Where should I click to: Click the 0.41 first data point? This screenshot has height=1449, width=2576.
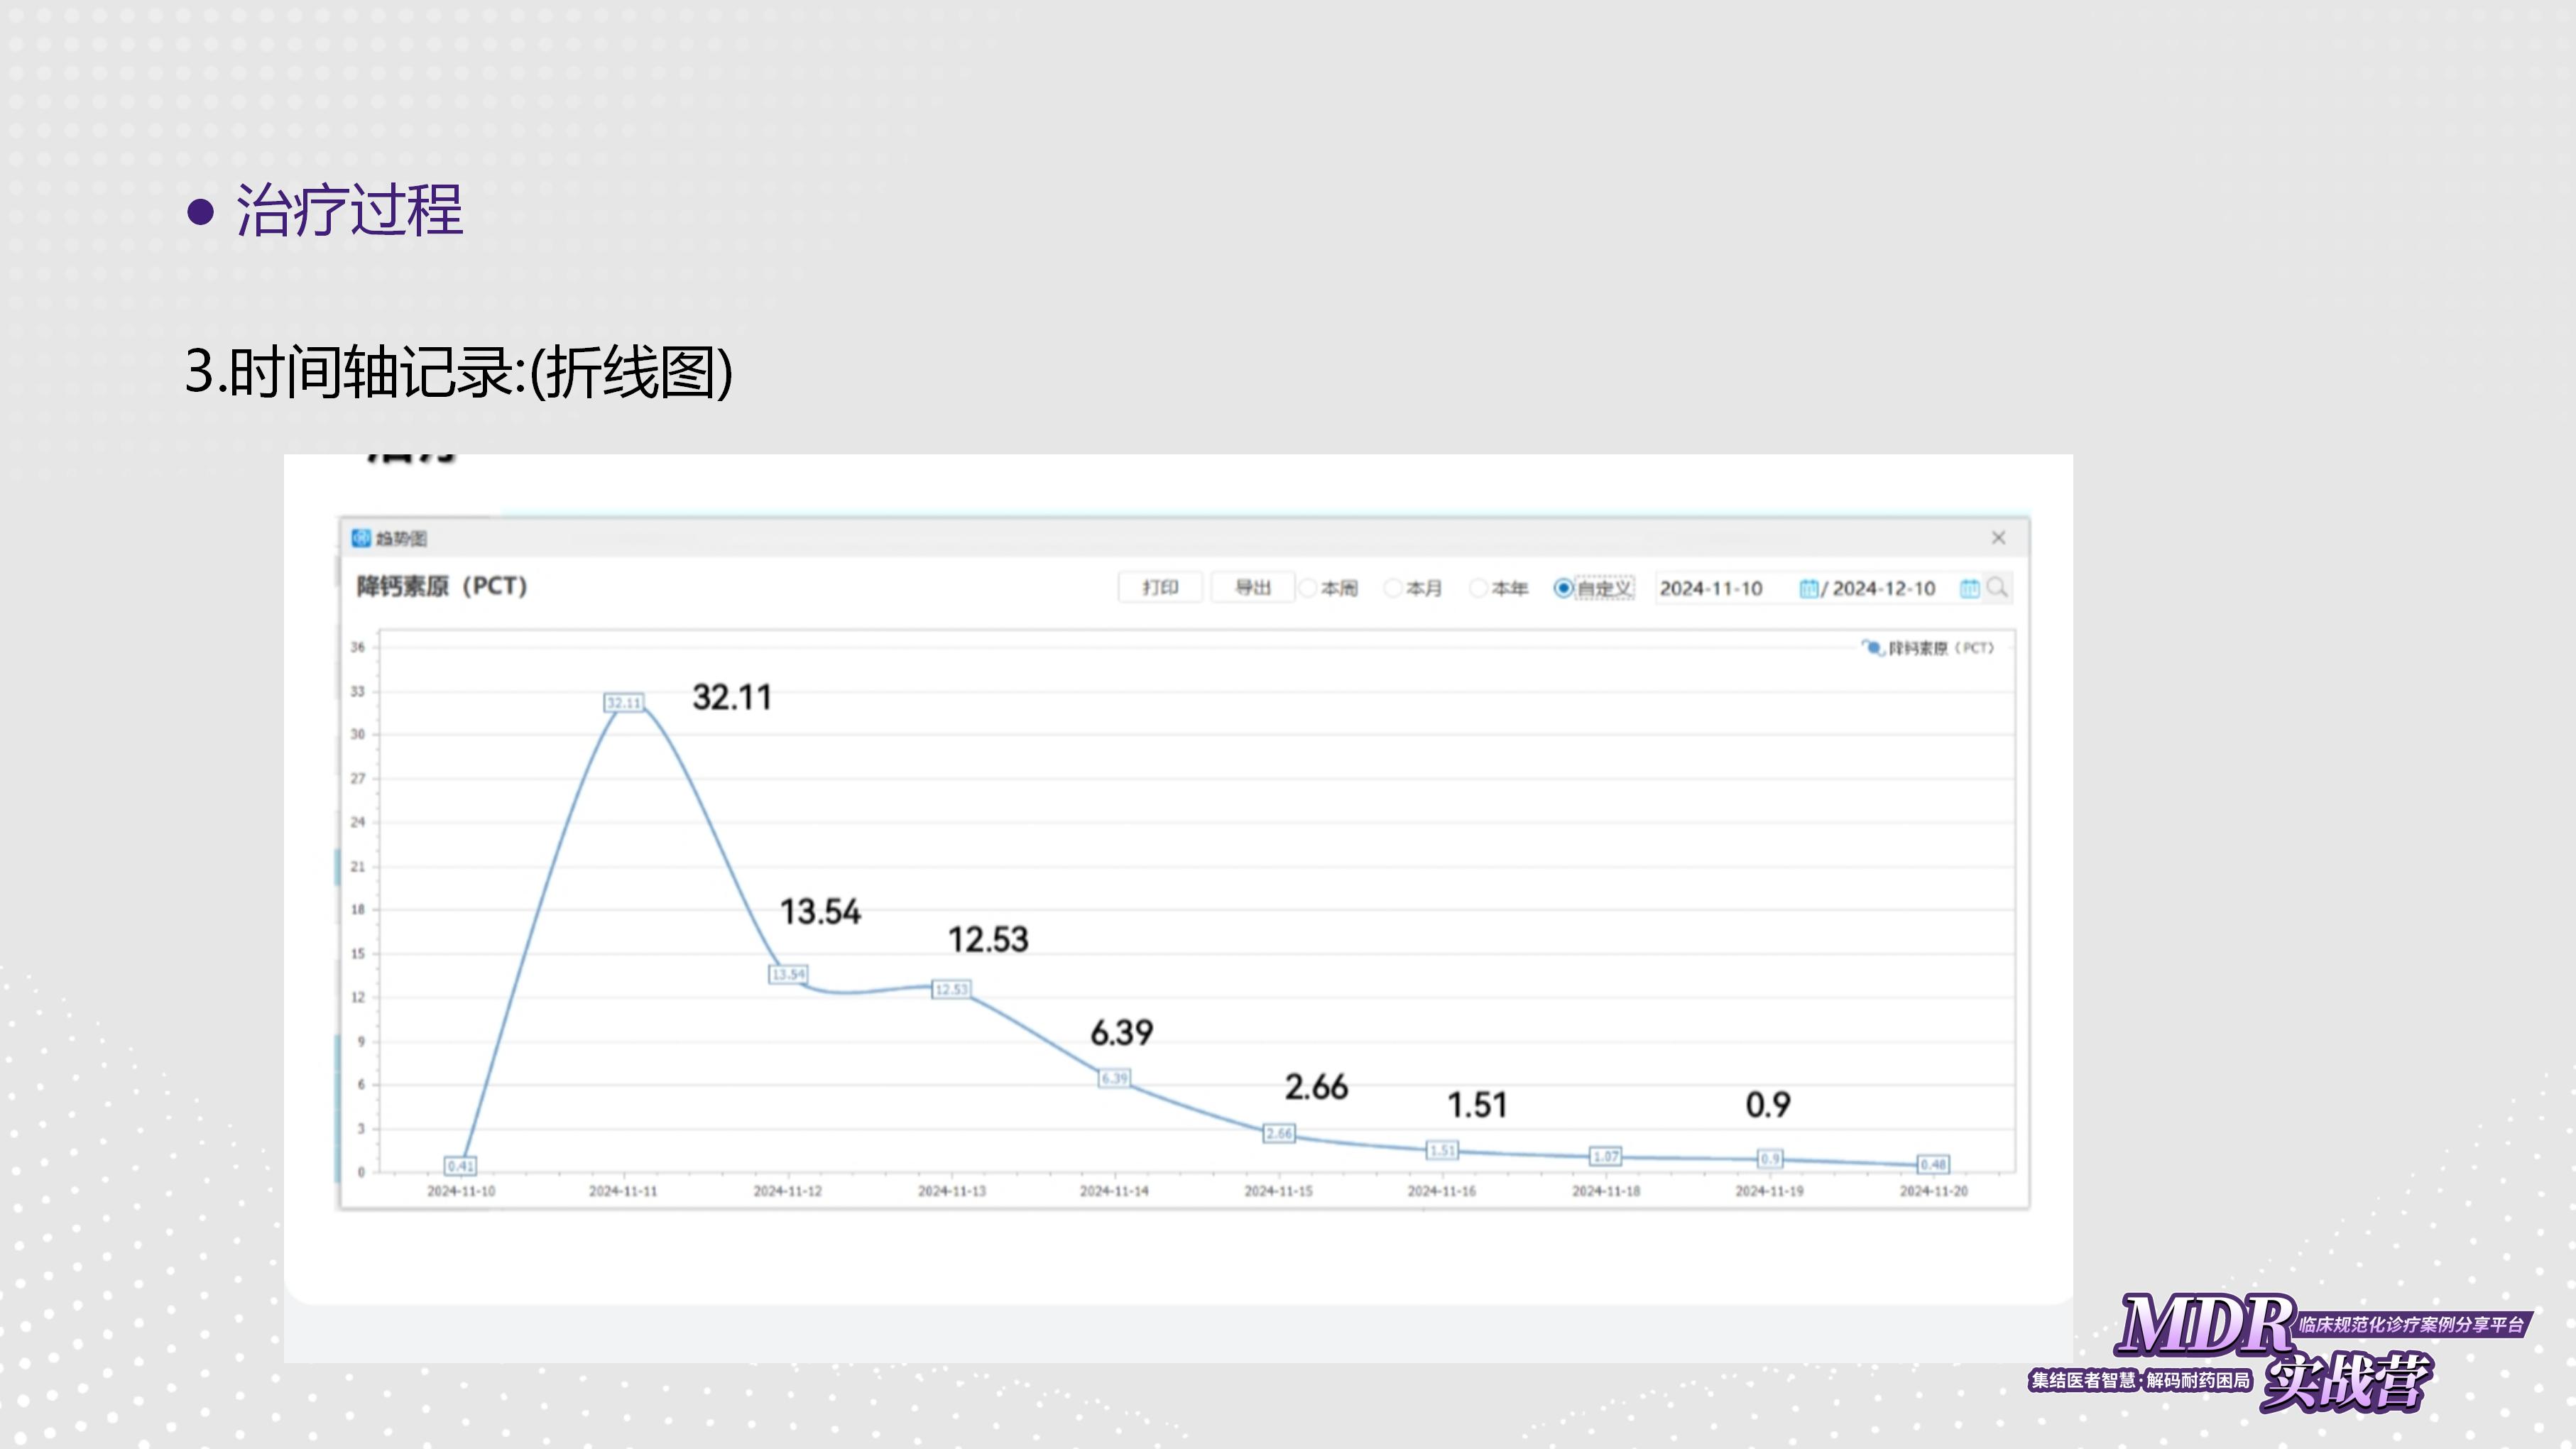tap(460, 1166)
